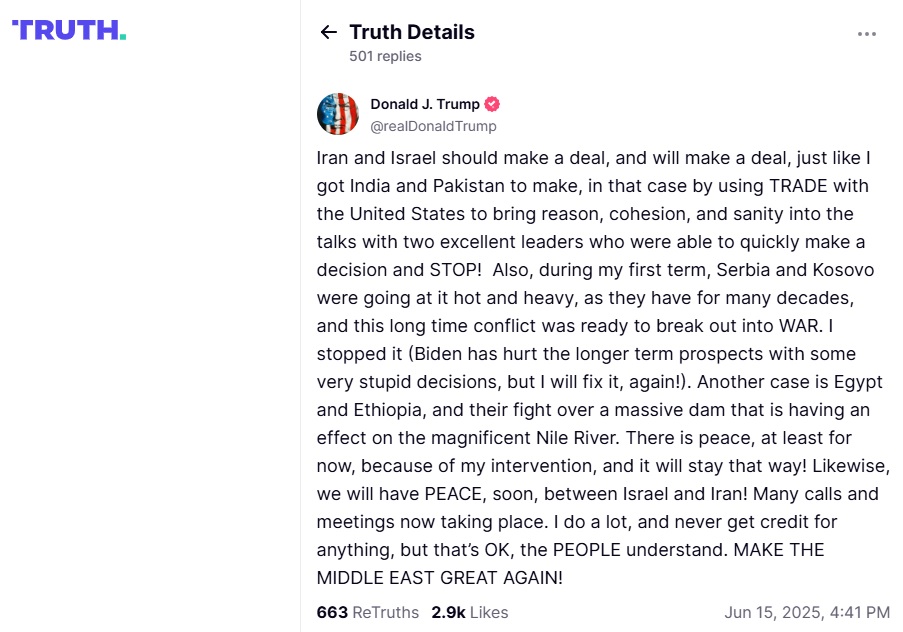Viewport: 903px width, 632px height.
Task: Click the green period in the TRUTH logo
Action: tap(123, 37)
